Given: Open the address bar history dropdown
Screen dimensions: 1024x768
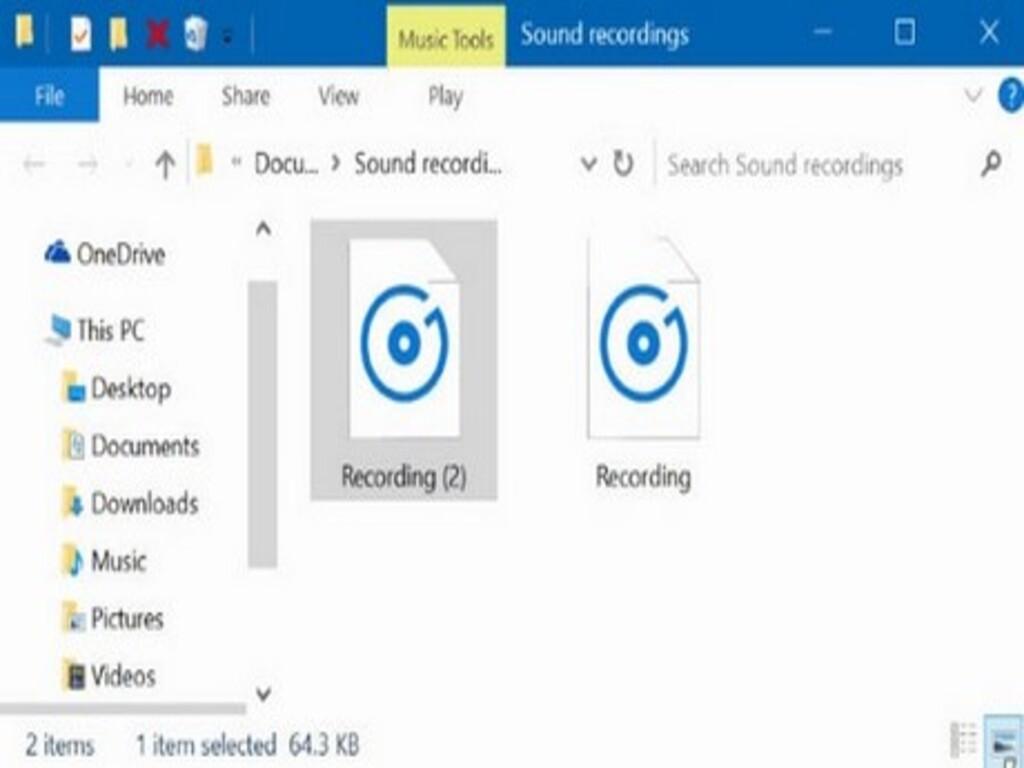Looking at the screenshot, I should click(589, 164).
